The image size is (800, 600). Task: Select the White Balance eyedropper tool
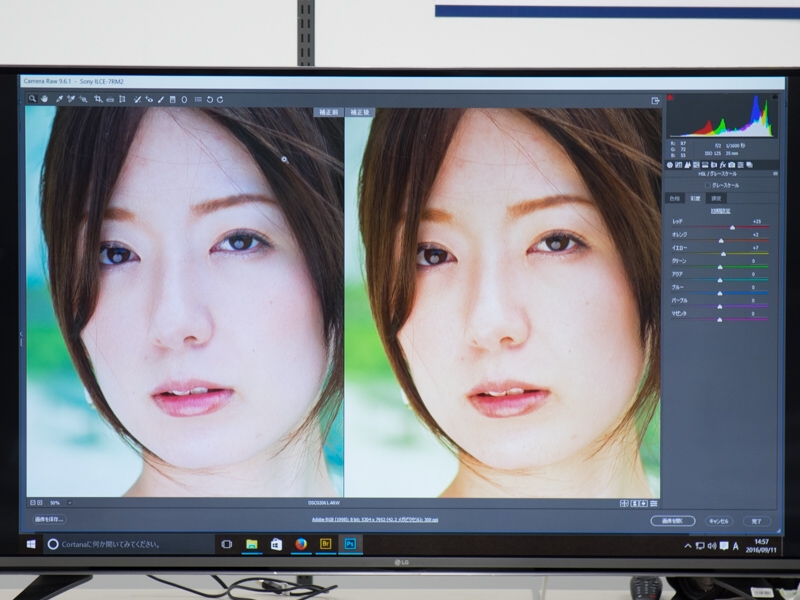point(59,99)
